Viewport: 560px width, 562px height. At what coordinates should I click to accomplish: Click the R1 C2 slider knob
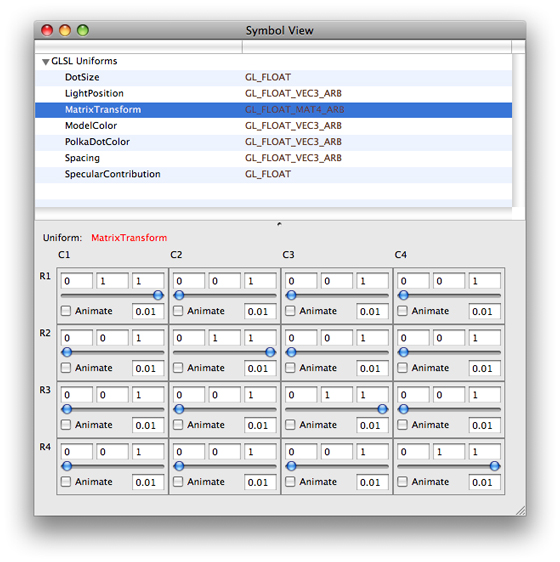(179, 295)
